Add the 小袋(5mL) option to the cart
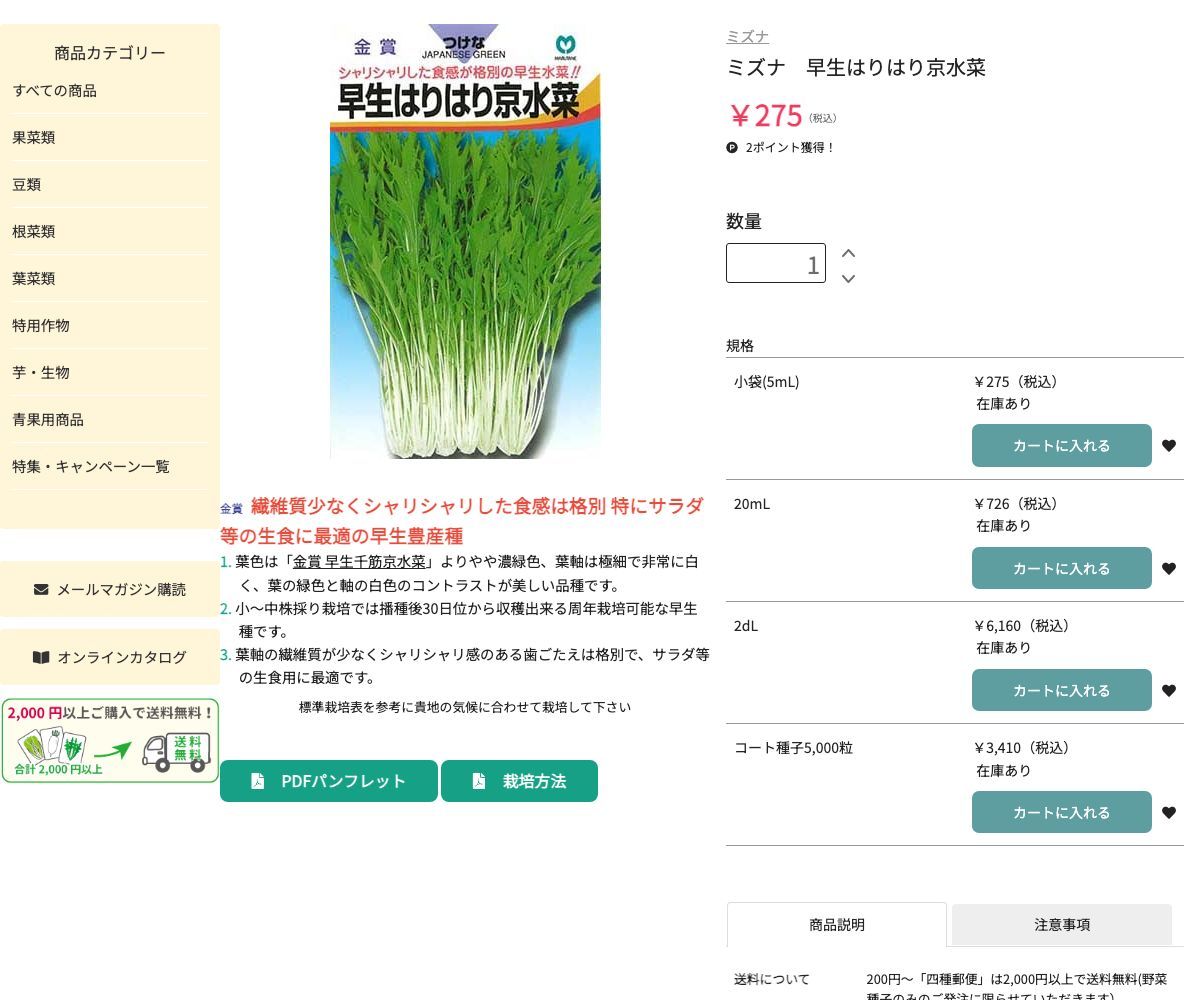 click(x=1061, y=445)
